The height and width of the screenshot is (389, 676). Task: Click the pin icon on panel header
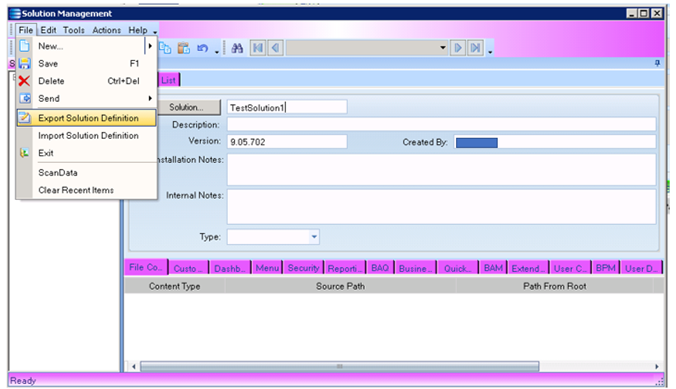point(657,63)
